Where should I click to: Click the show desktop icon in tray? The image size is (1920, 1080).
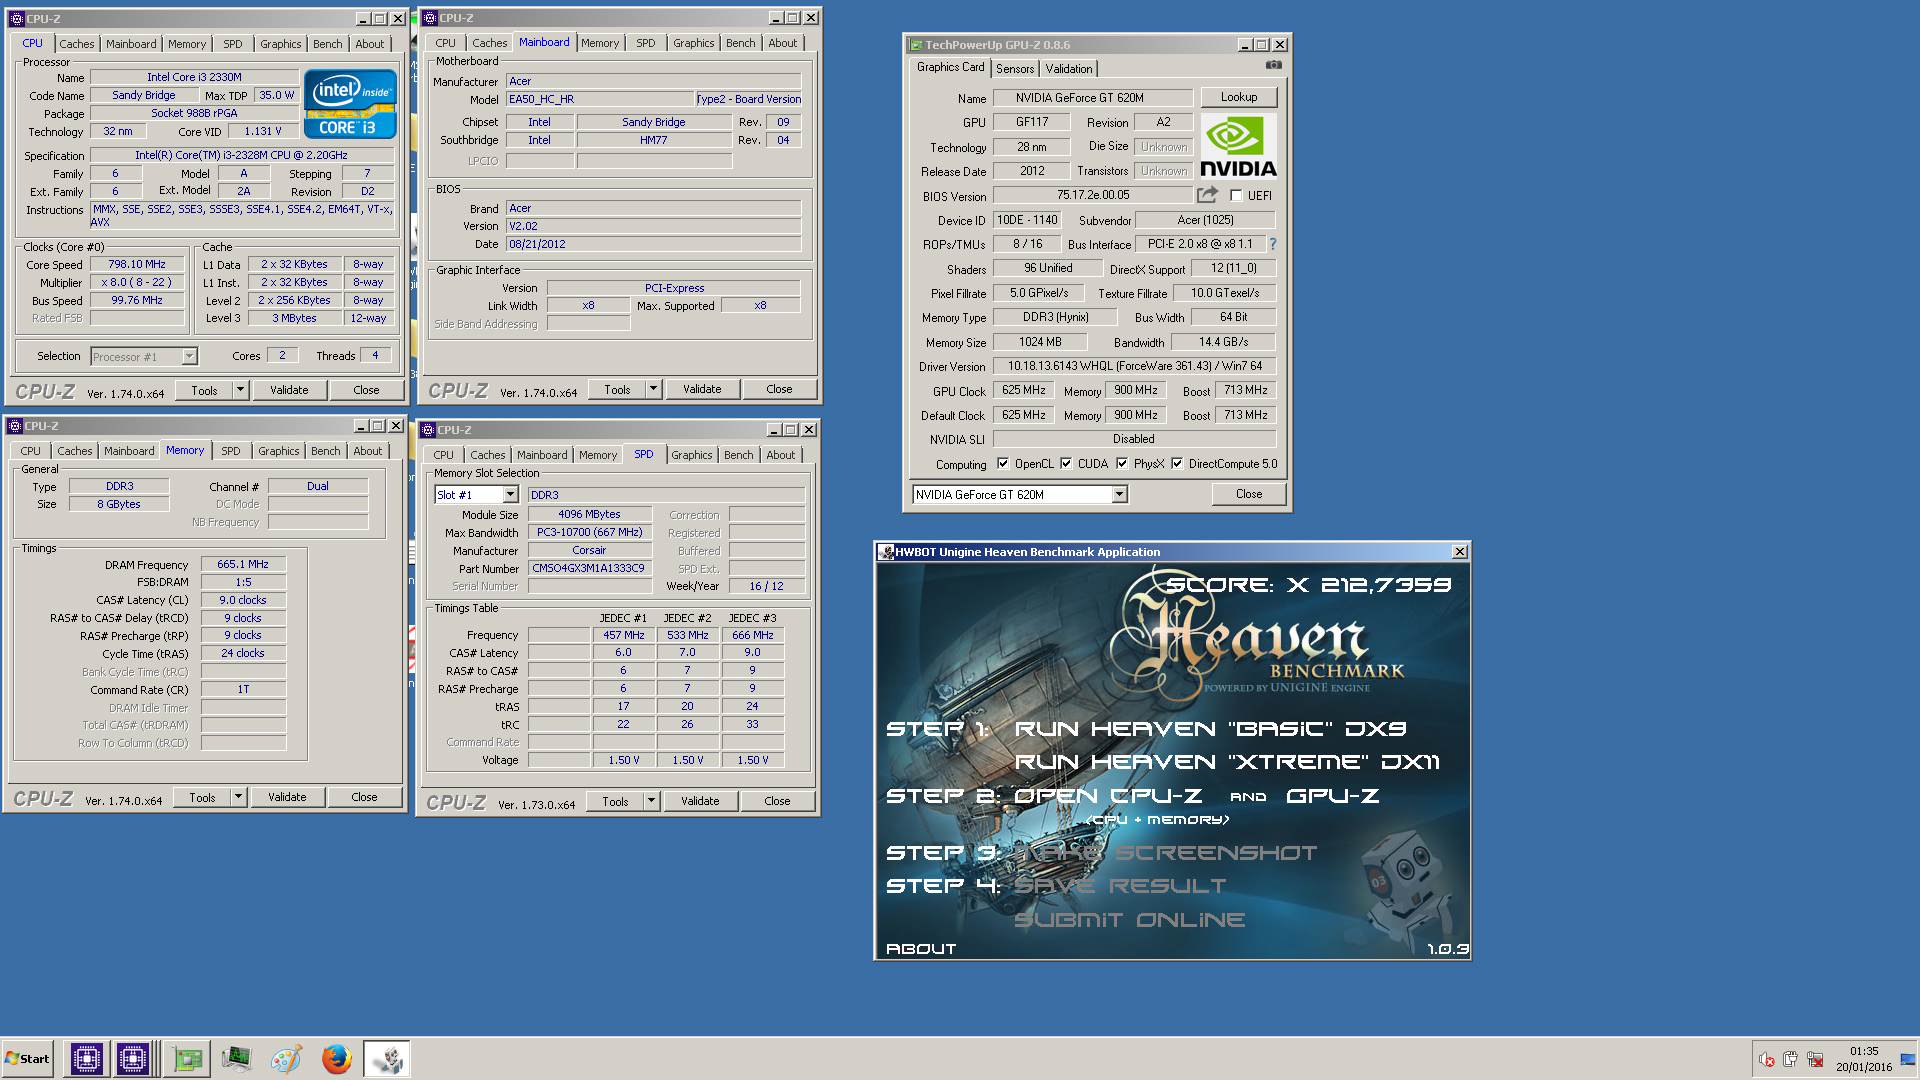pos(1908,1059)
